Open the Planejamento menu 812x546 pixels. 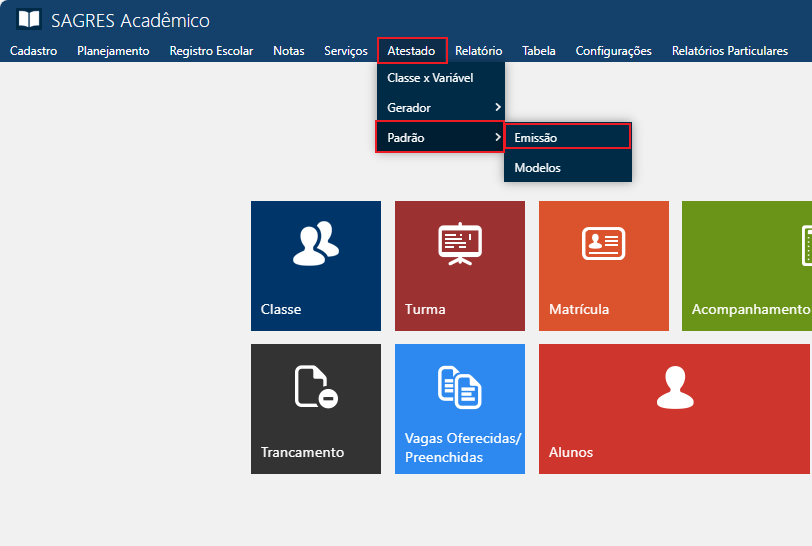[x=113, y=51]
